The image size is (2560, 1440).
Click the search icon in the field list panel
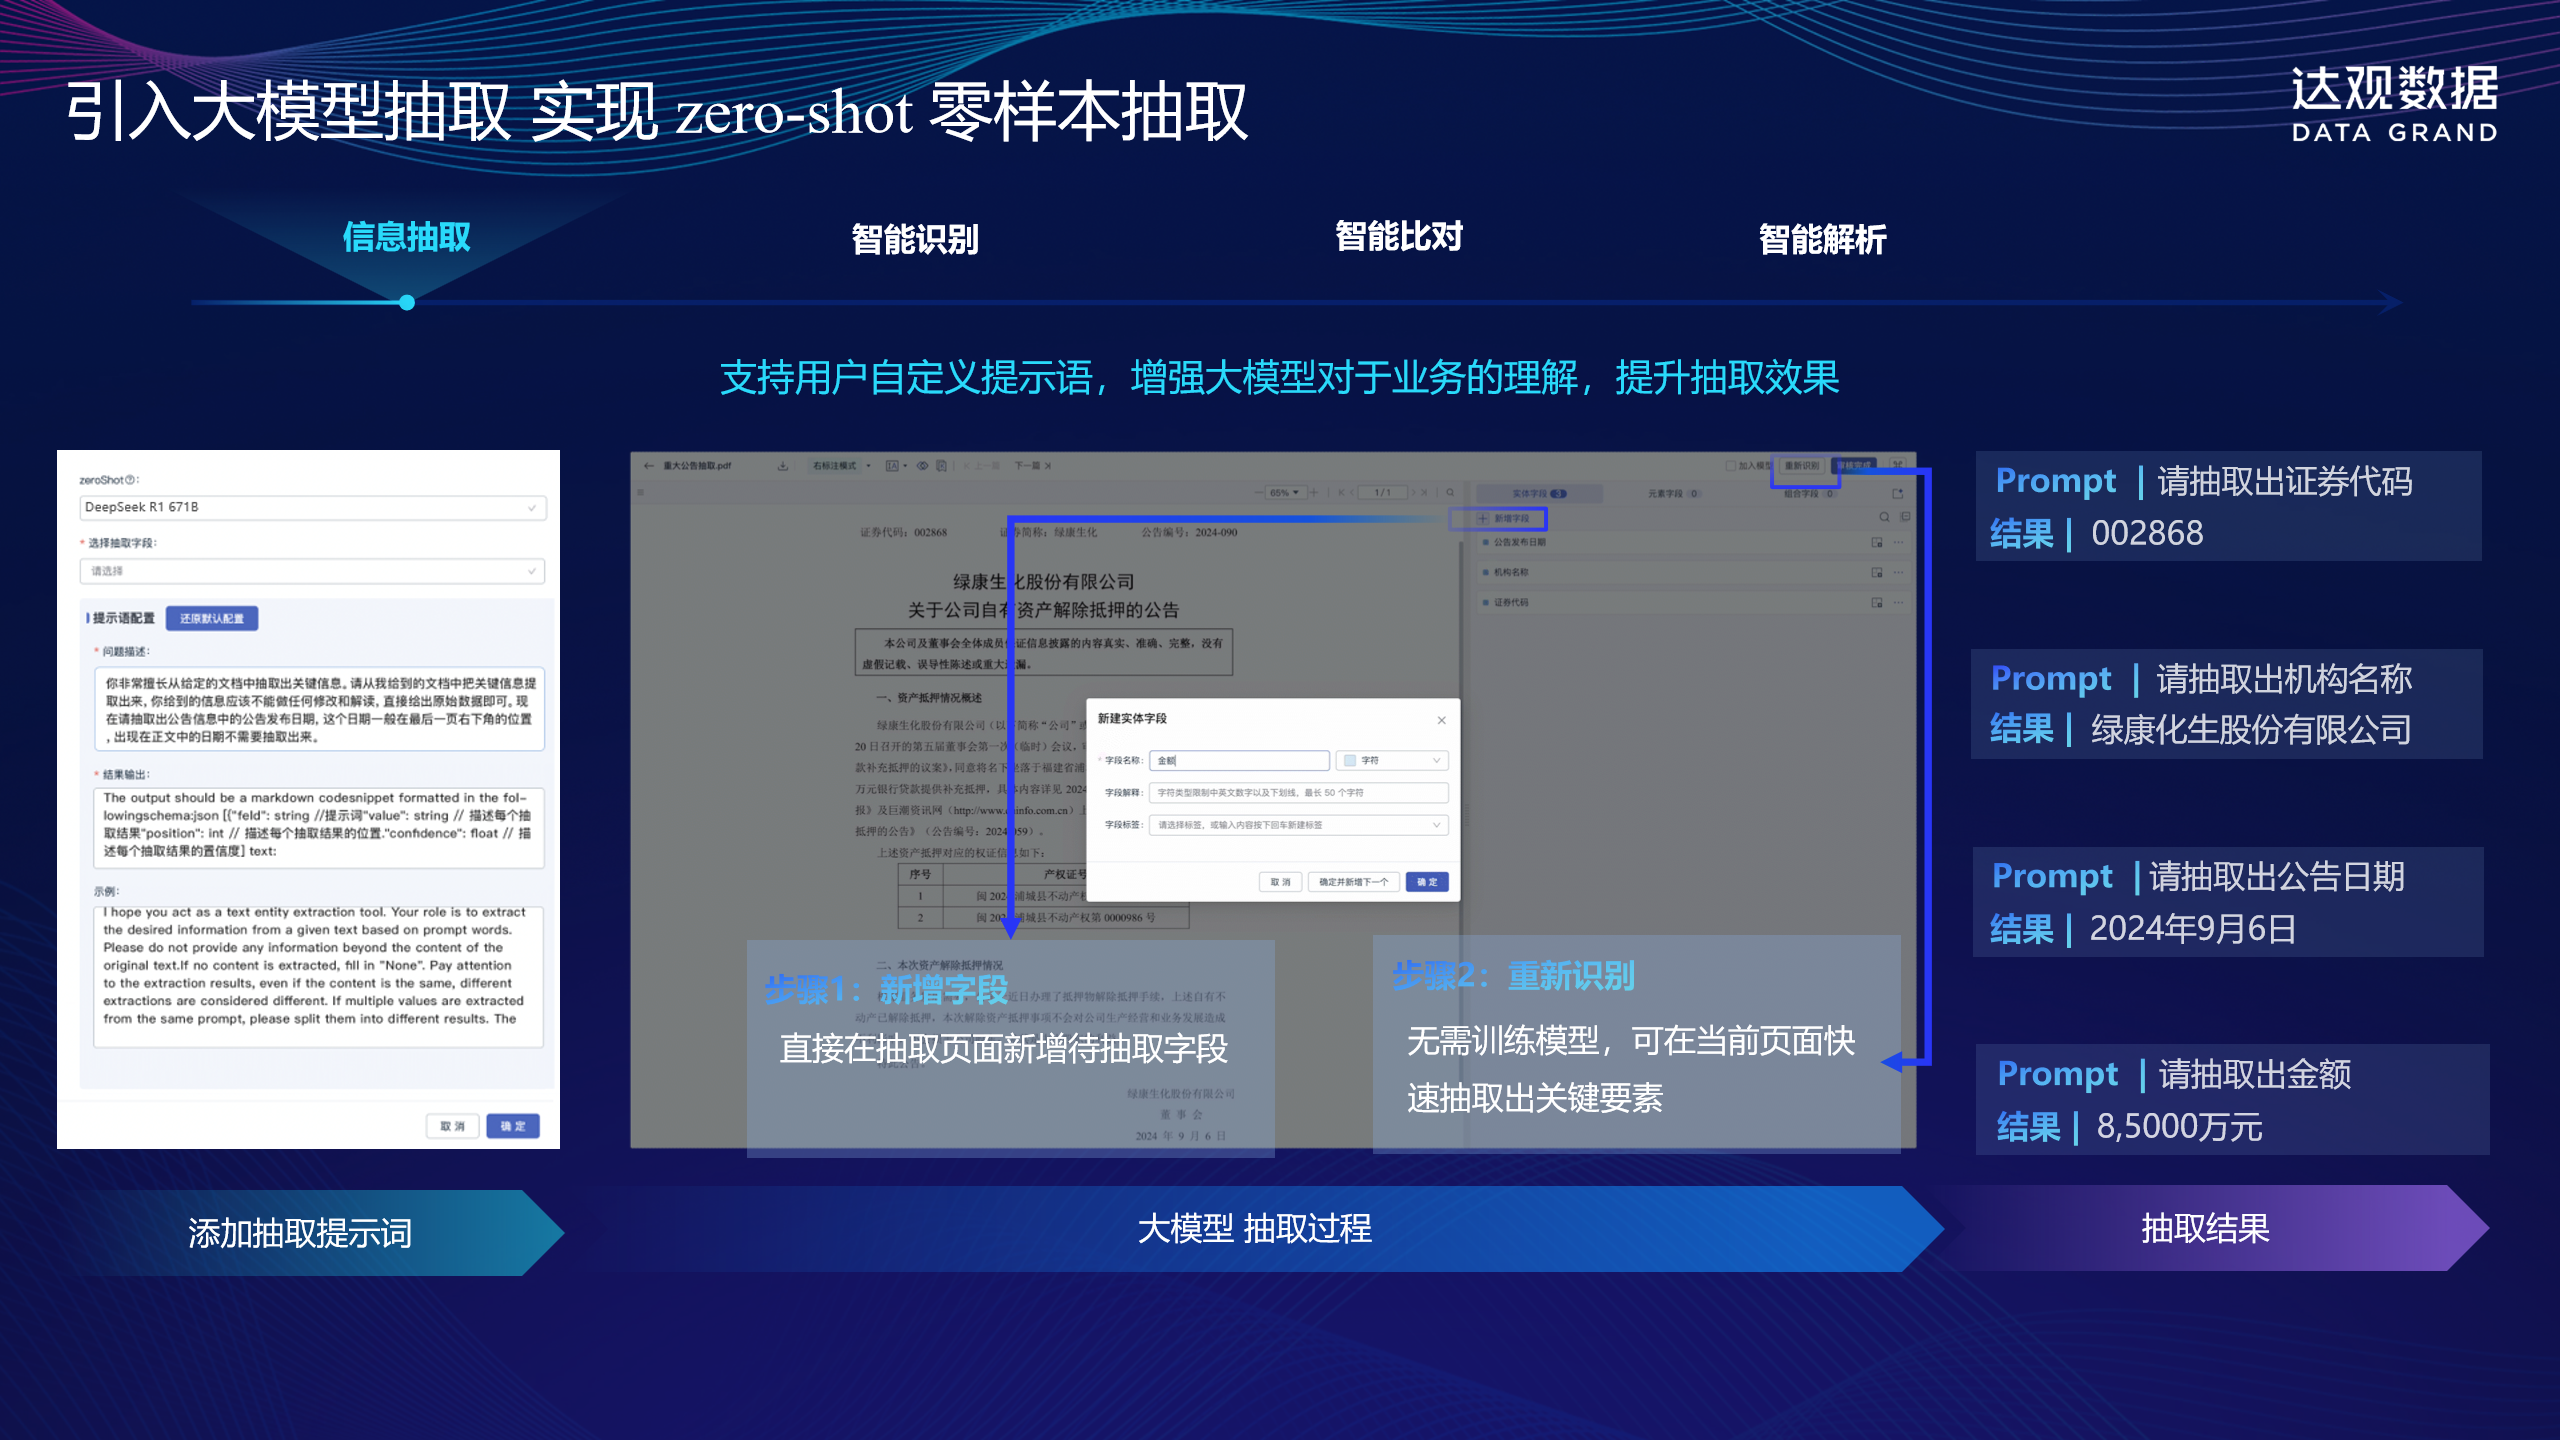tap(1884, 517)
